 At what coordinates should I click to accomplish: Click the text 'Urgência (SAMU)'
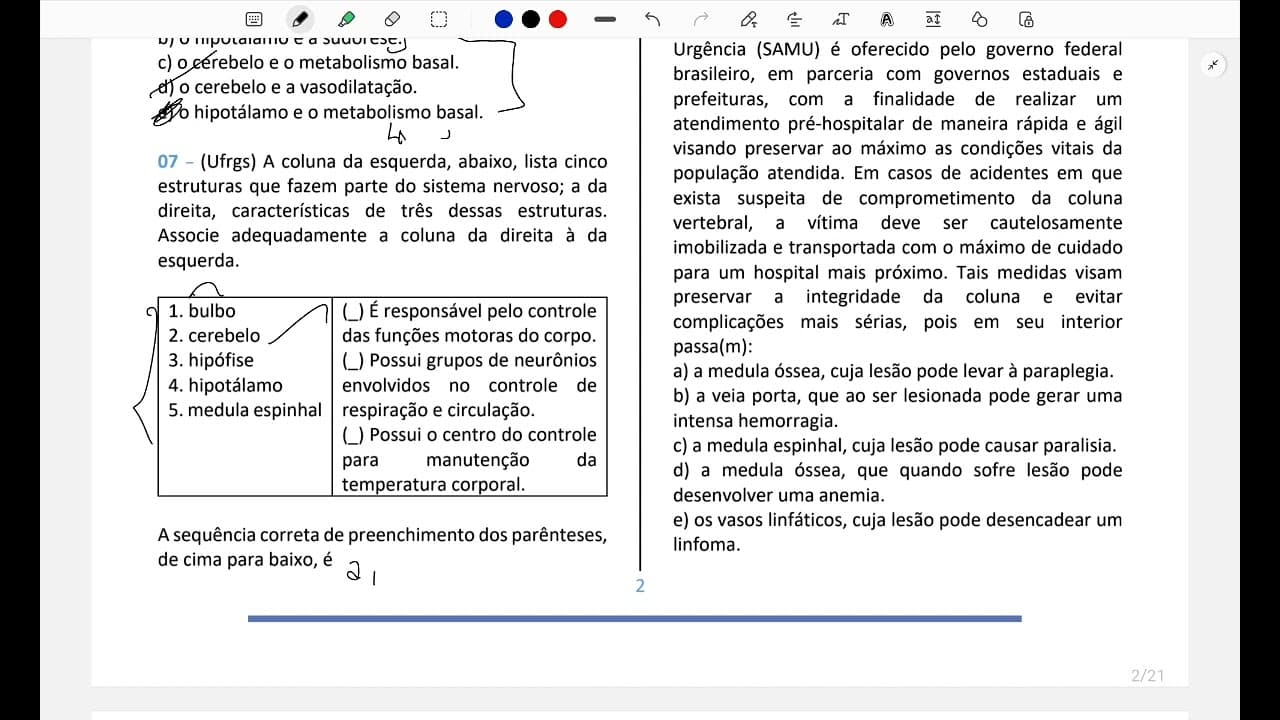pyautogui.click(x=748, y=50)
